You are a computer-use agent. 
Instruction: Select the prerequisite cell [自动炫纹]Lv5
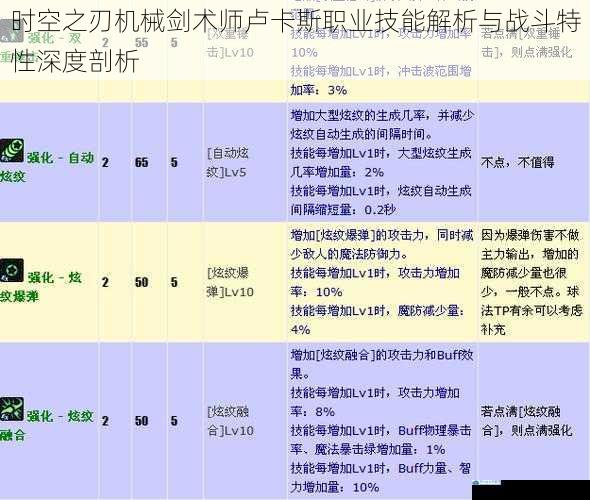(x=228, y=163)
